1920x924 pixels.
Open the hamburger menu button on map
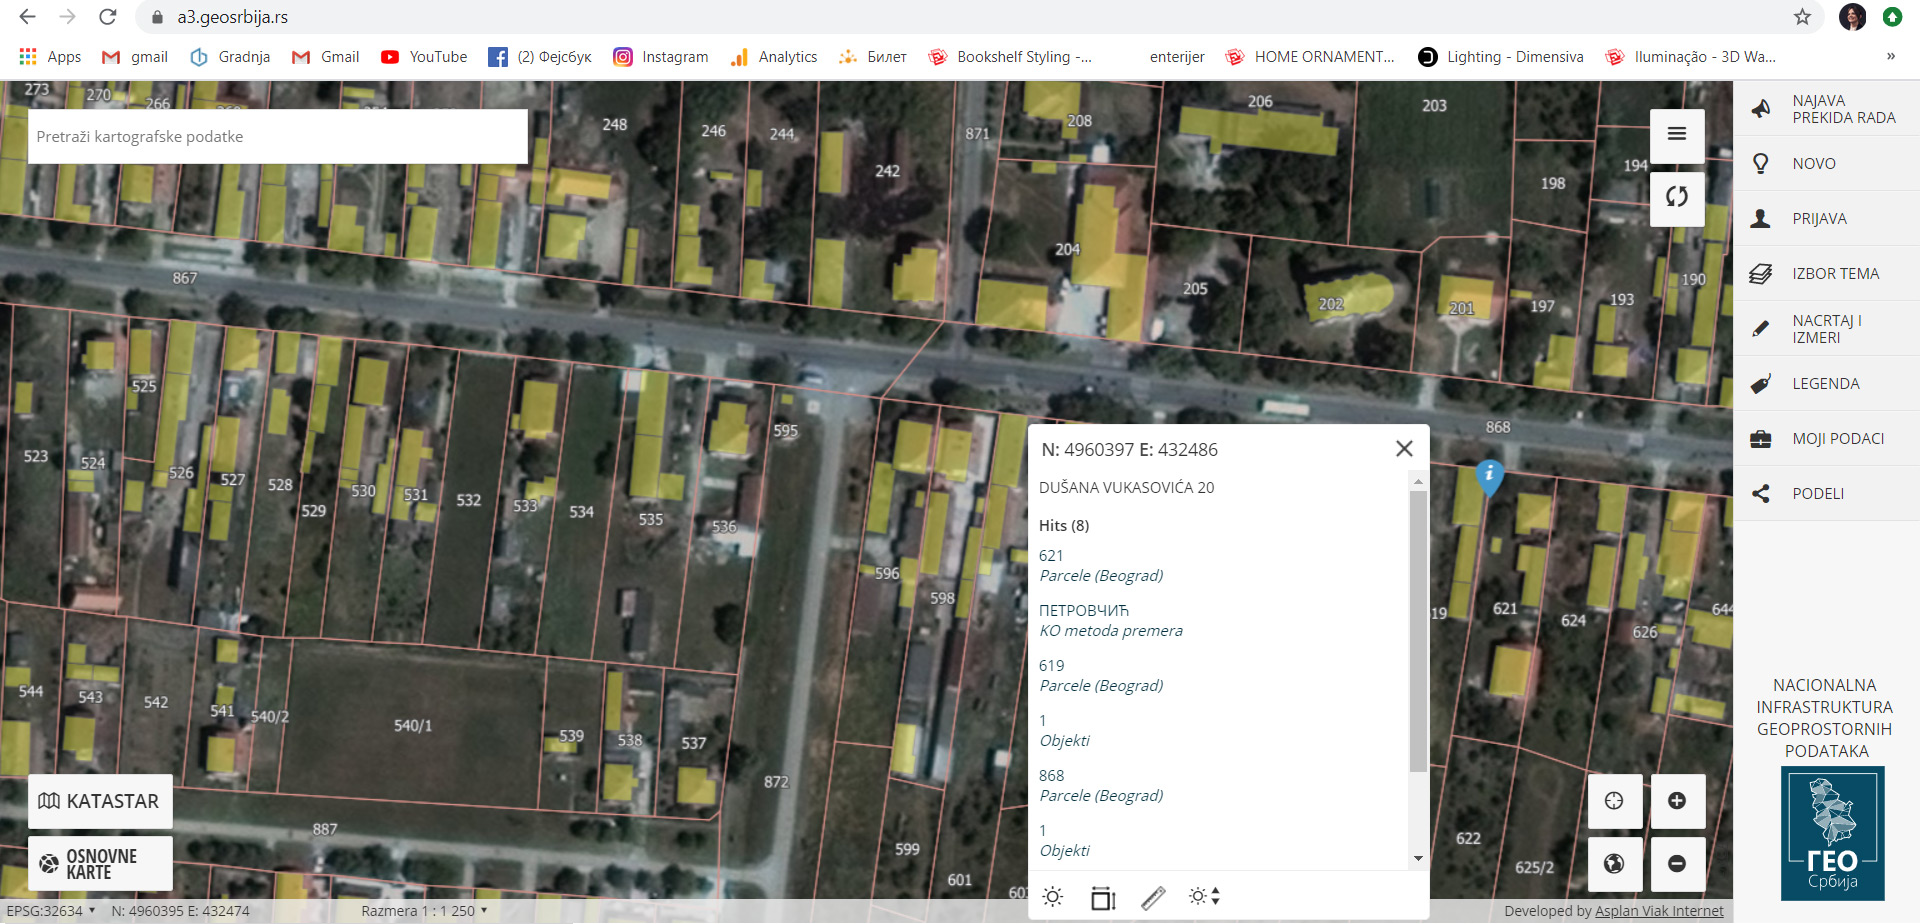point(1677,134)
